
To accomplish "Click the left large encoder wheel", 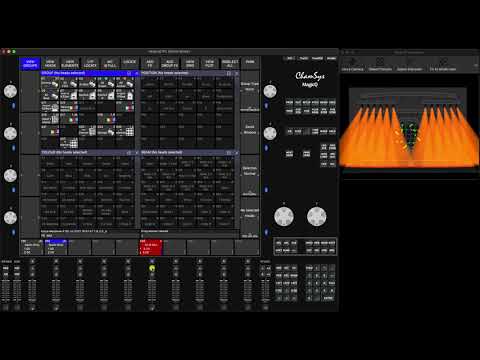I will pyautogui.click(x=284, y=217).
